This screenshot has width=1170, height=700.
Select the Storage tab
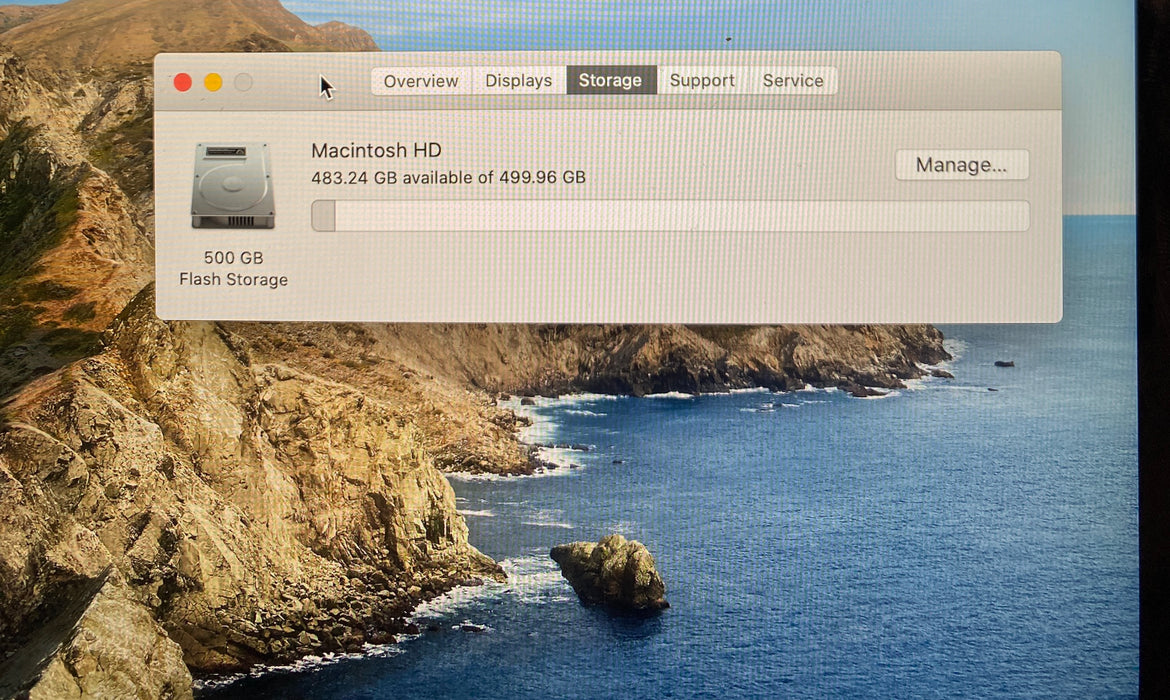(x=610, y=80)
